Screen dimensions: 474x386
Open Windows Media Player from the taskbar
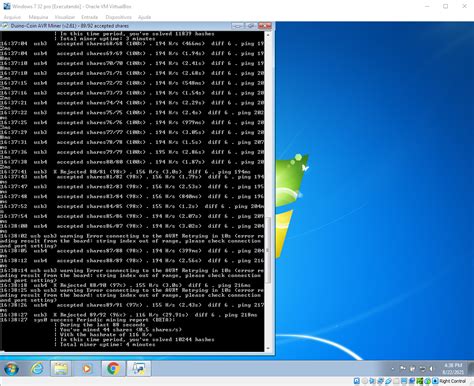(87, 369)
